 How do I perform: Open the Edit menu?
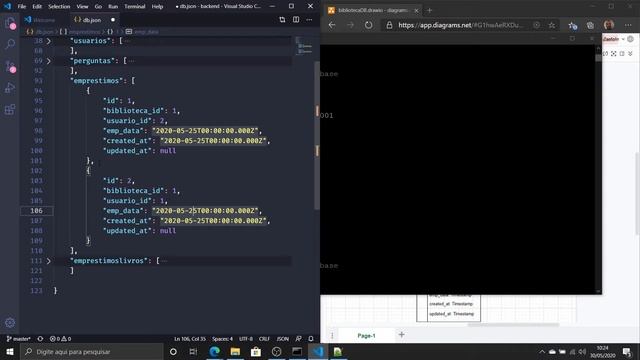tap(37, 7)
